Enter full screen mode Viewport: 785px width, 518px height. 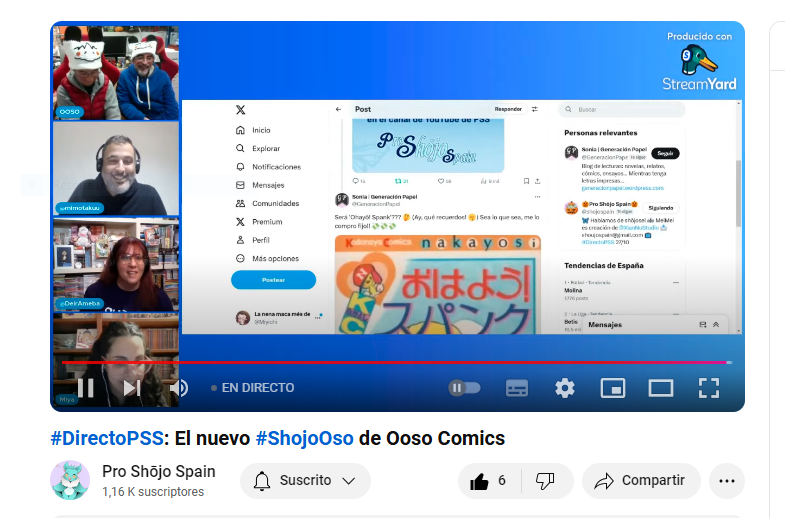click(709, 388)
